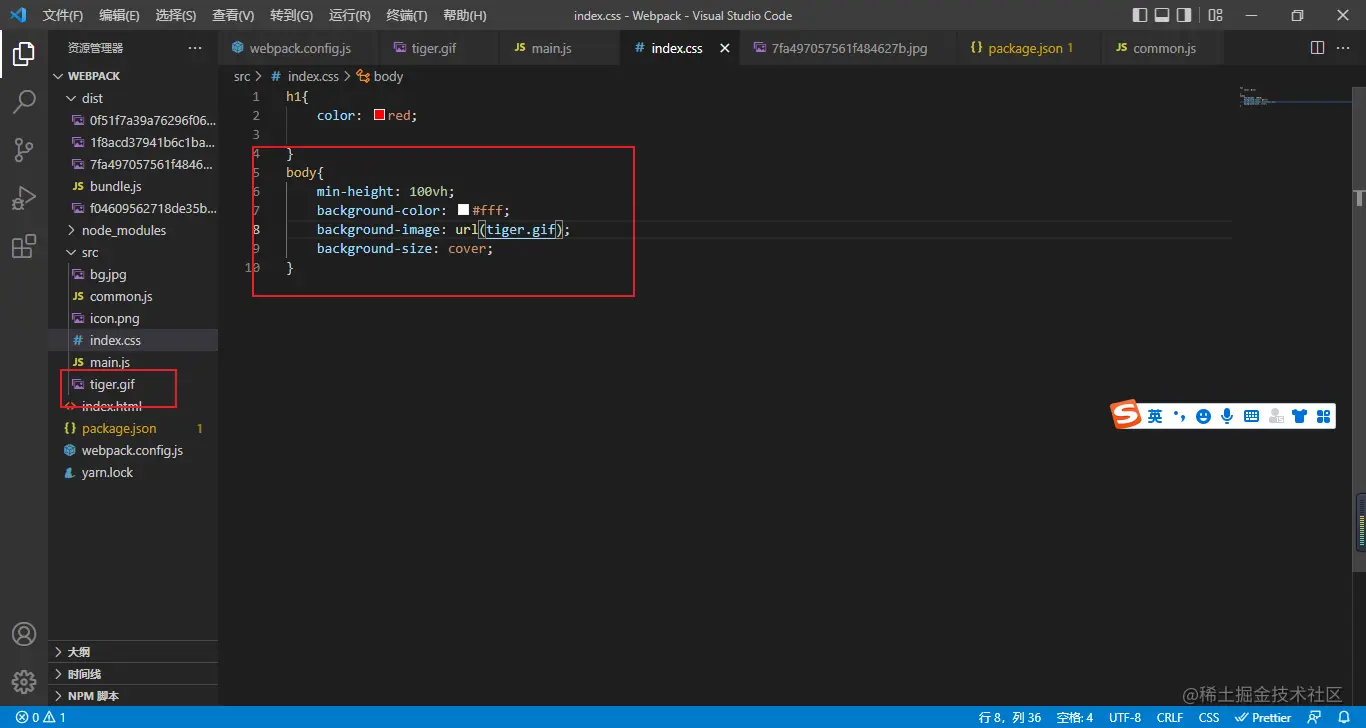This screenshot has width=1366, height=728.
Task: Collapse the WEBPACK root folder
Action: (x=133, y=76)
